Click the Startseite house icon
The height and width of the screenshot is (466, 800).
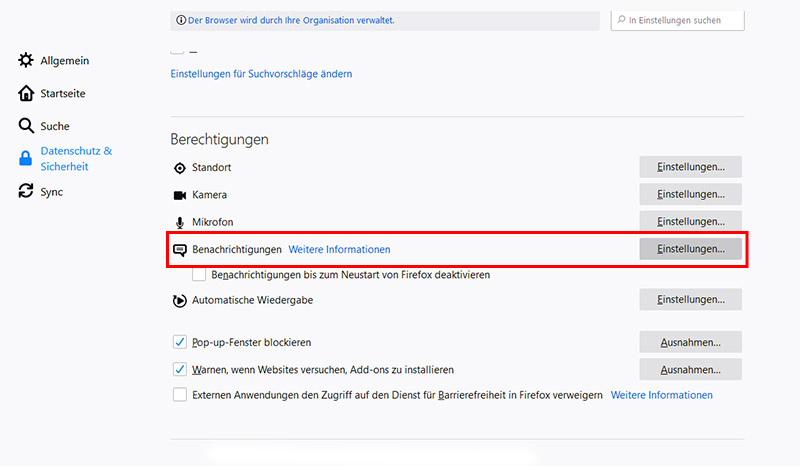click(26, 93)
